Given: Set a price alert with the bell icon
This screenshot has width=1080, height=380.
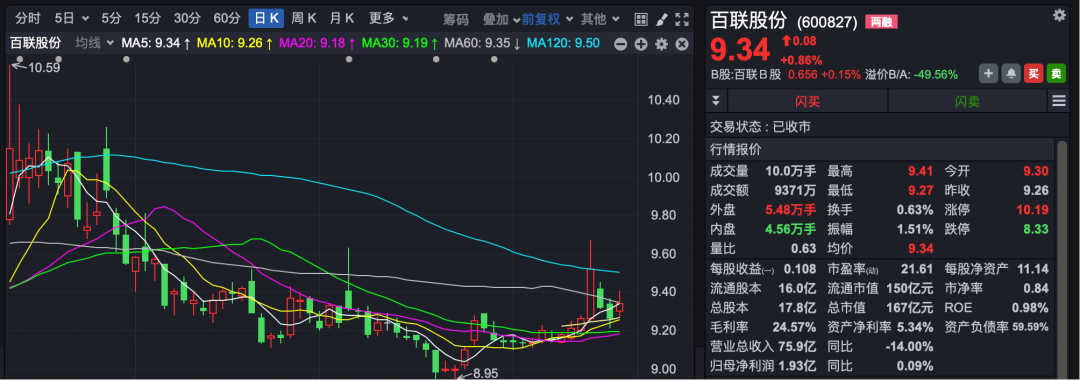Looking at the screenshot, I should coord(1011,74).
